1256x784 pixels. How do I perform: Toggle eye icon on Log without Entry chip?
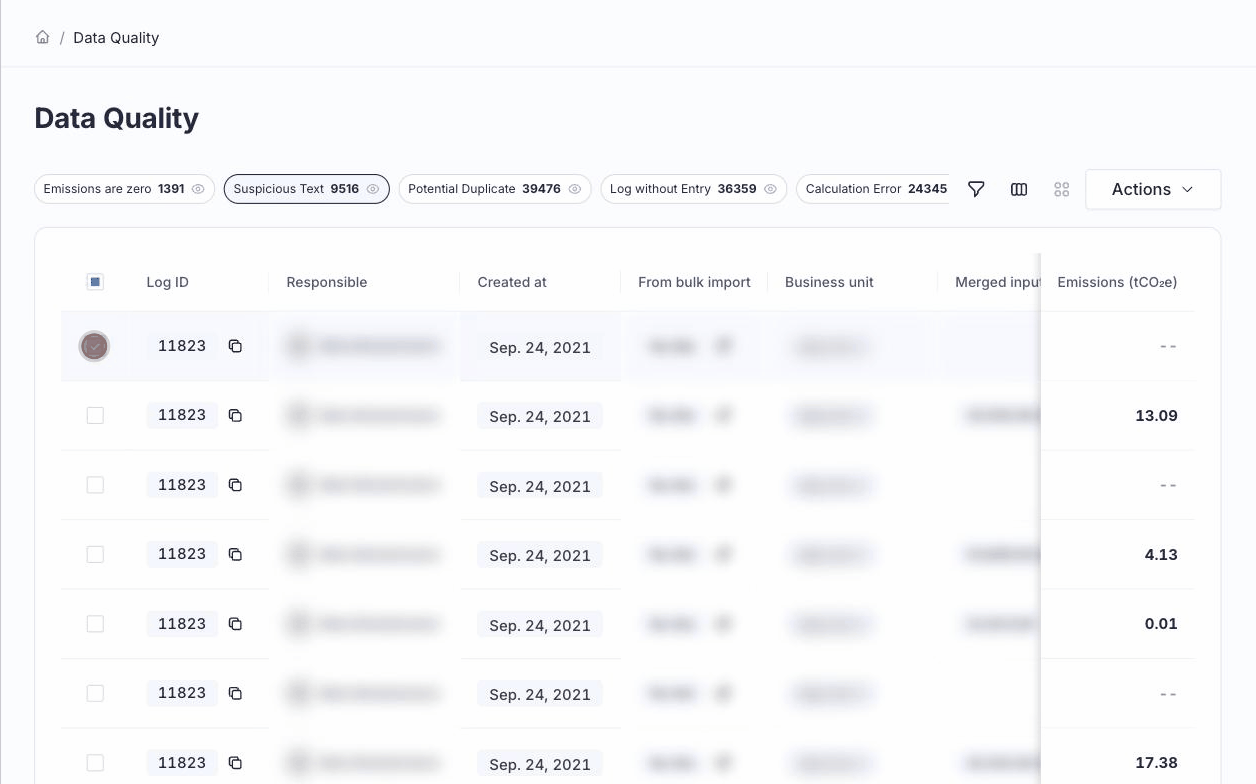770,189
